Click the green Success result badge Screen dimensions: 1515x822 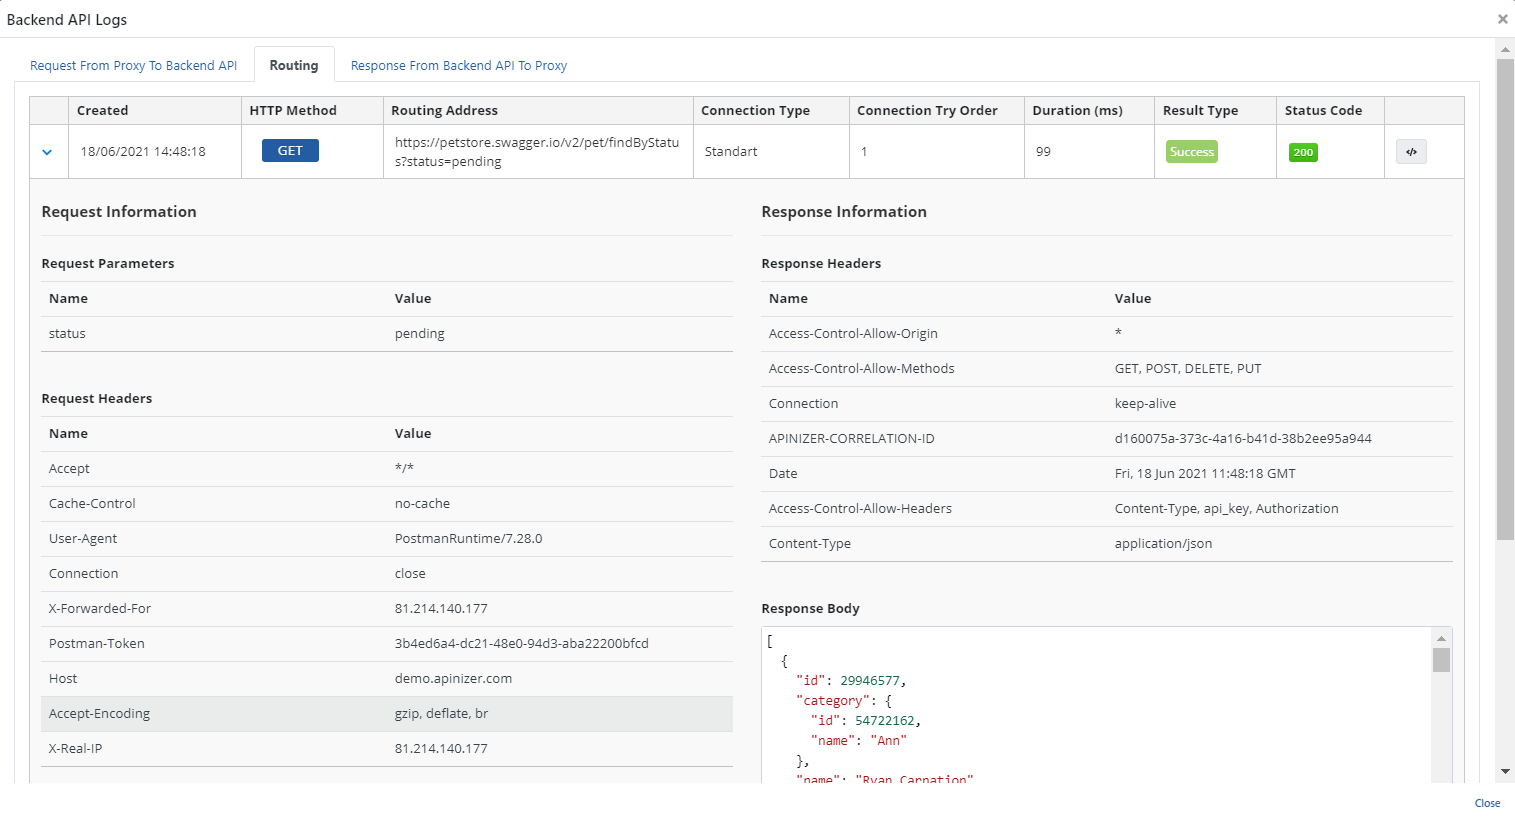click(1191, 152)
